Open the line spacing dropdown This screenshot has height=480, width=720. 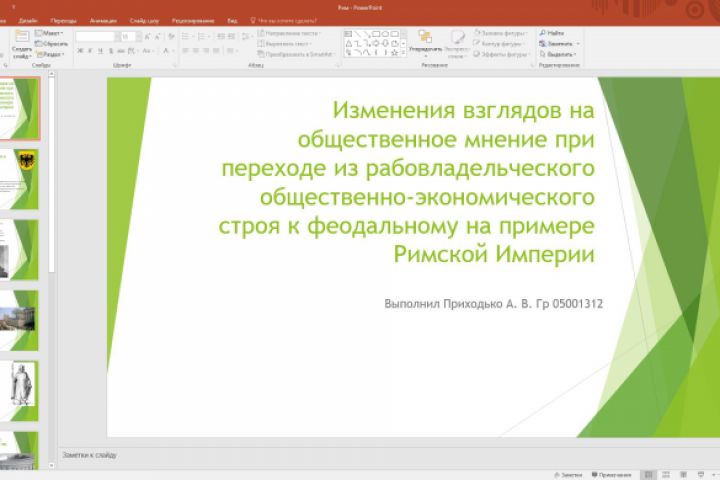[247, 37]
